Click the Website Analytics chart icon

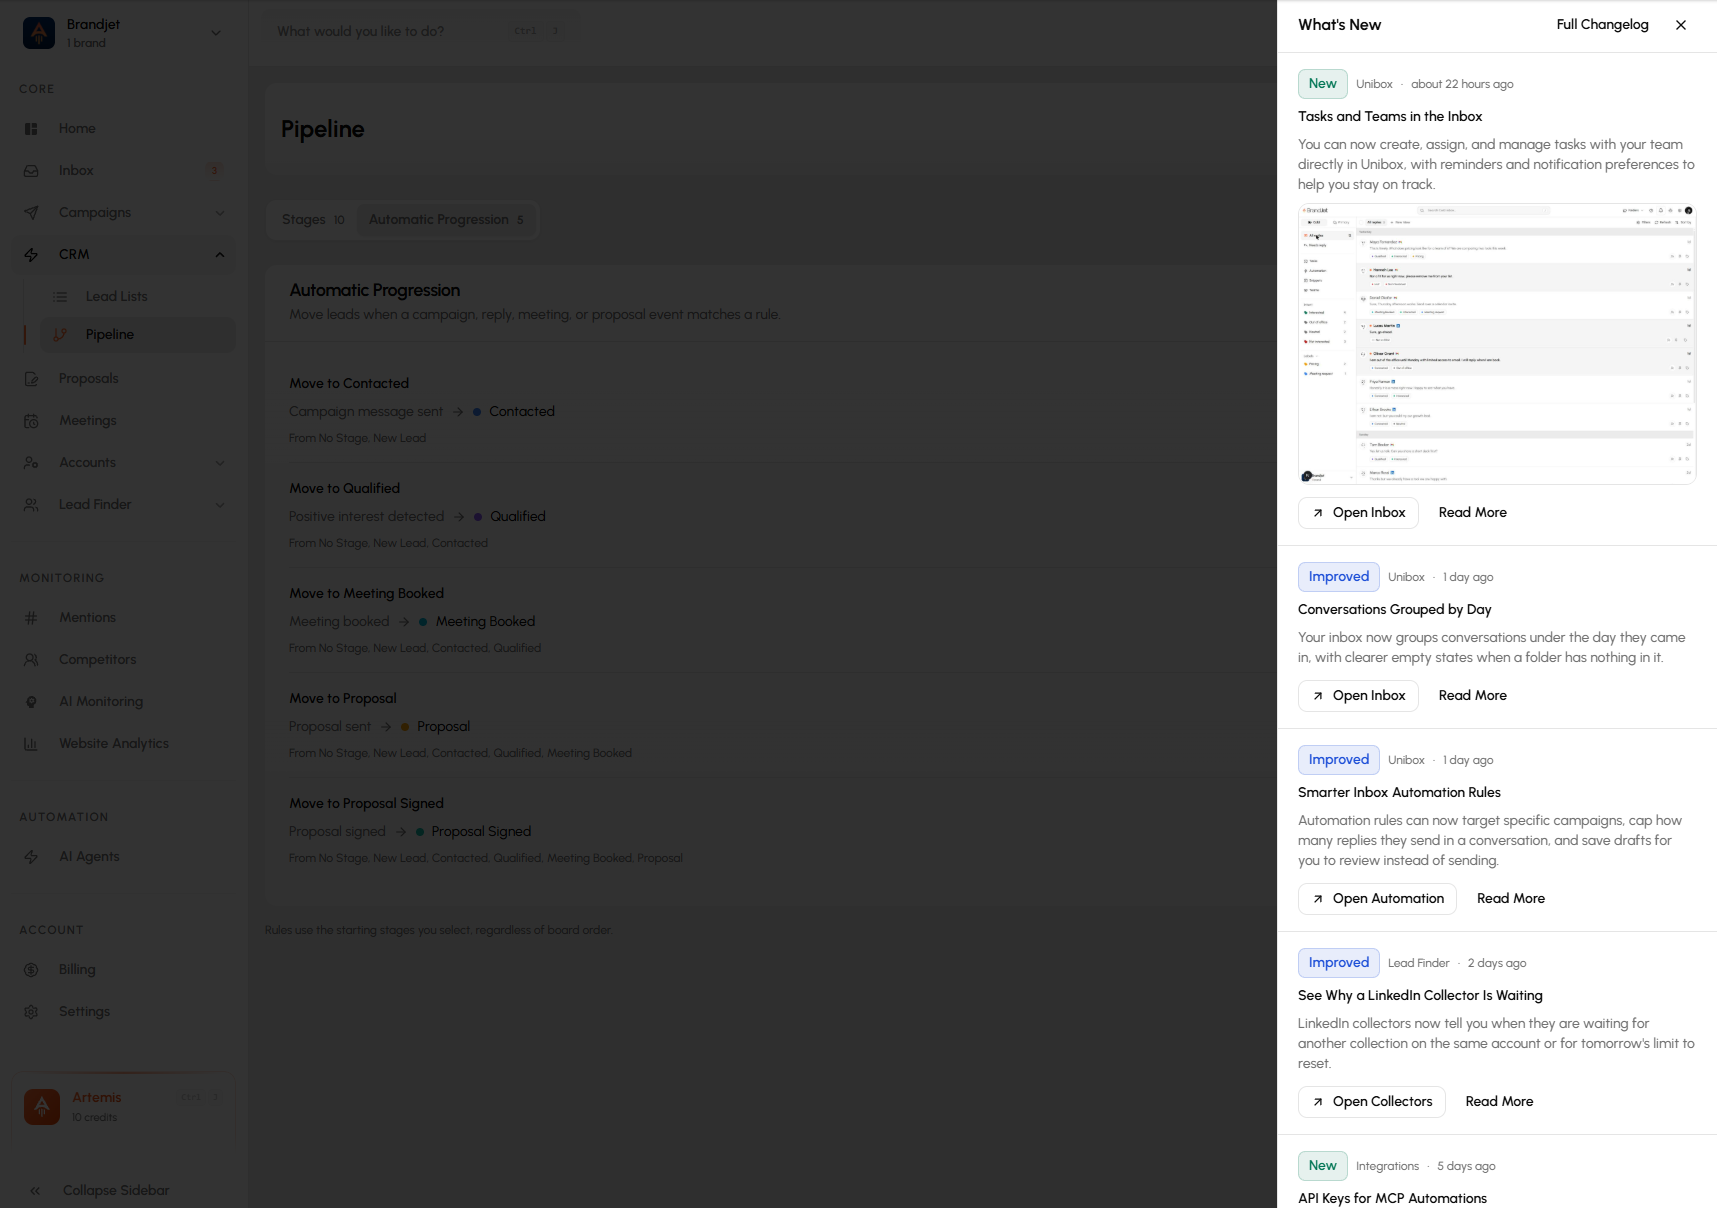click(31, 744)
